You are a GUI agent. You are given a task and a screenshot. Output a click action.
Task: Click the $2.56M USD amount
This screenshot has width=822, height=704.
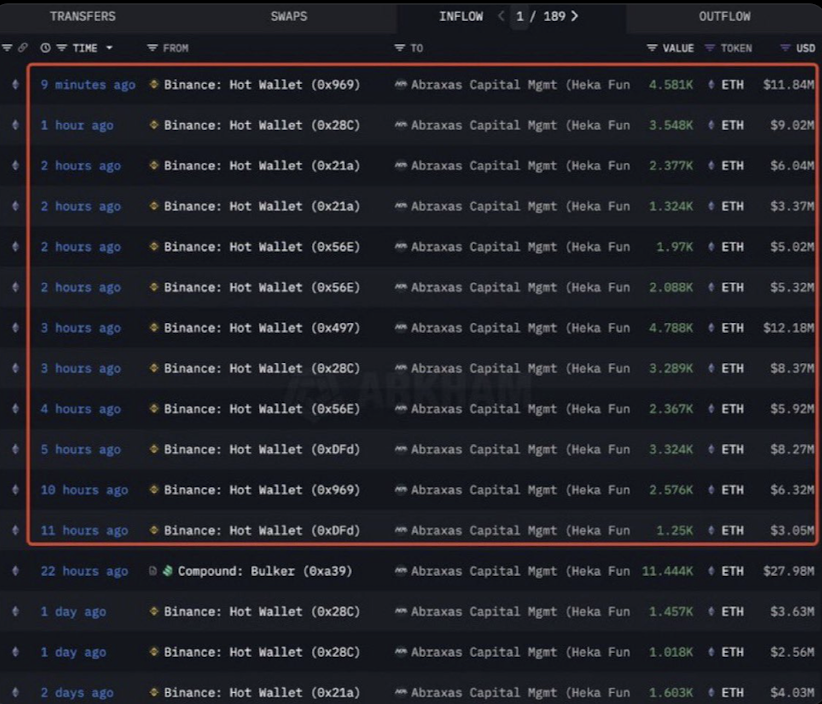pos(793,652)
